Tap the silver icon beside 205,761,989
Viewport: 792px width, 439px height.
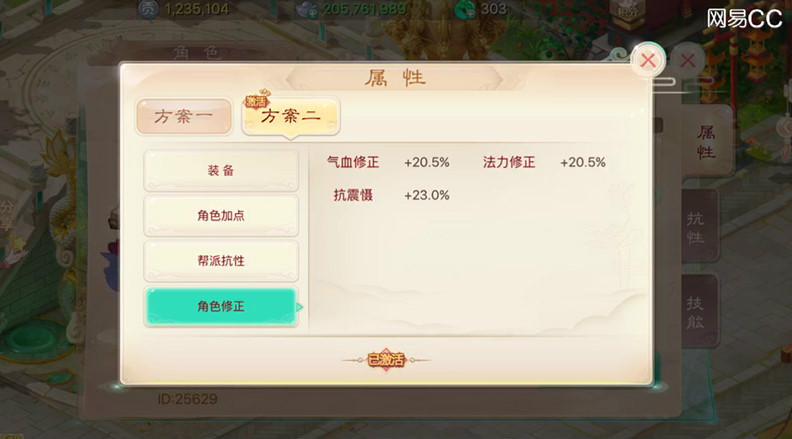(x=307, y=9)
